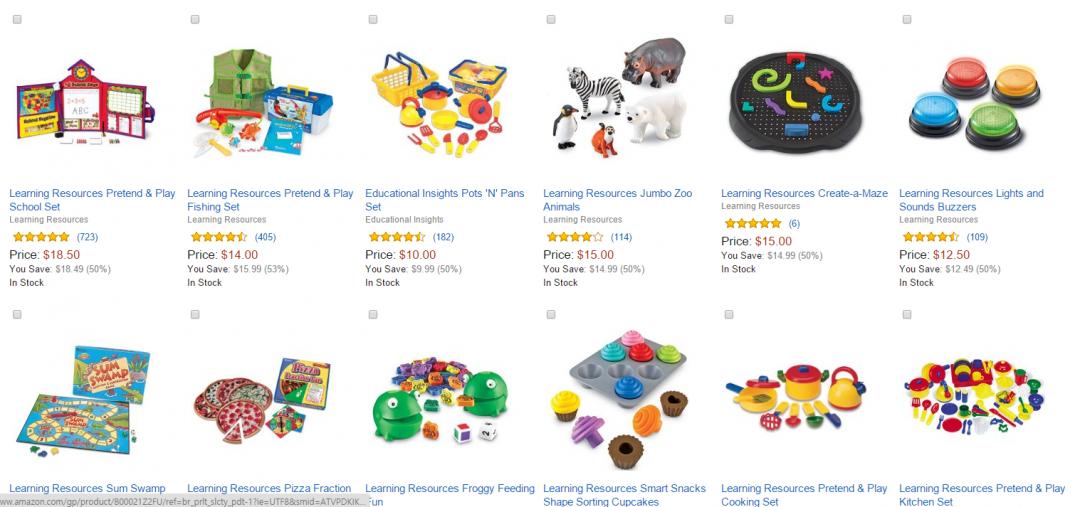Enable the checkbox above Jumbo Zoo Animals

[x=551, y=19]
